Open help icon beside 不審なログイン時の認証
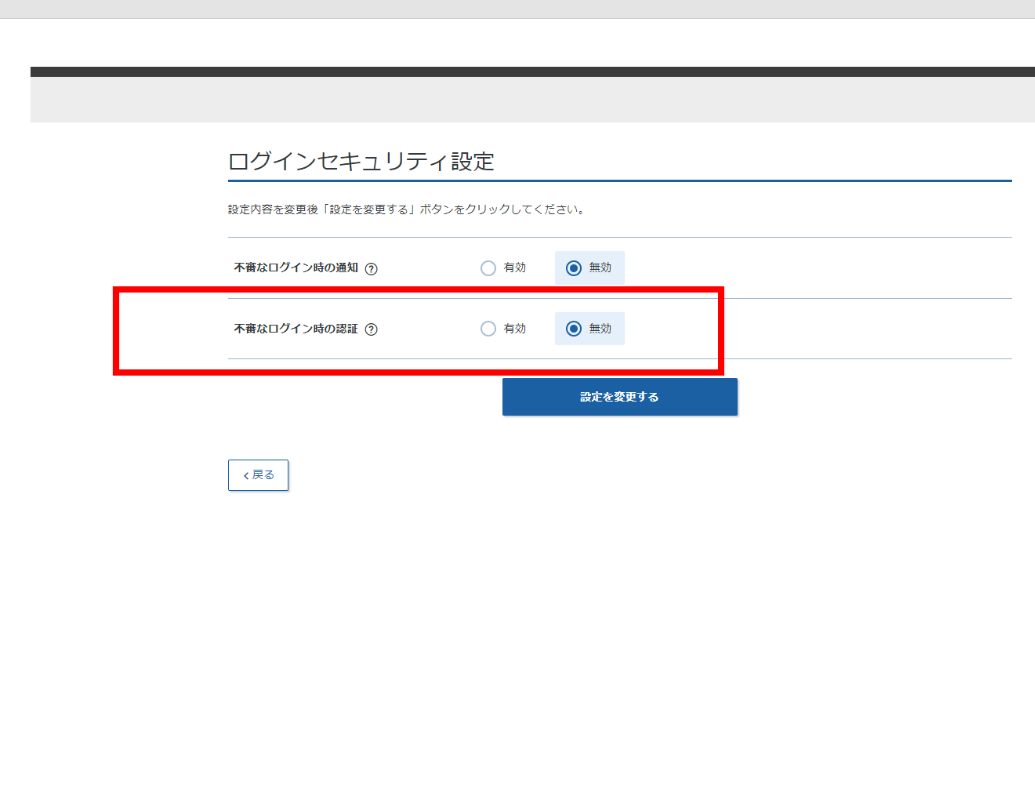This screenshot has width=1035, height=793. [x=371, y=329]
